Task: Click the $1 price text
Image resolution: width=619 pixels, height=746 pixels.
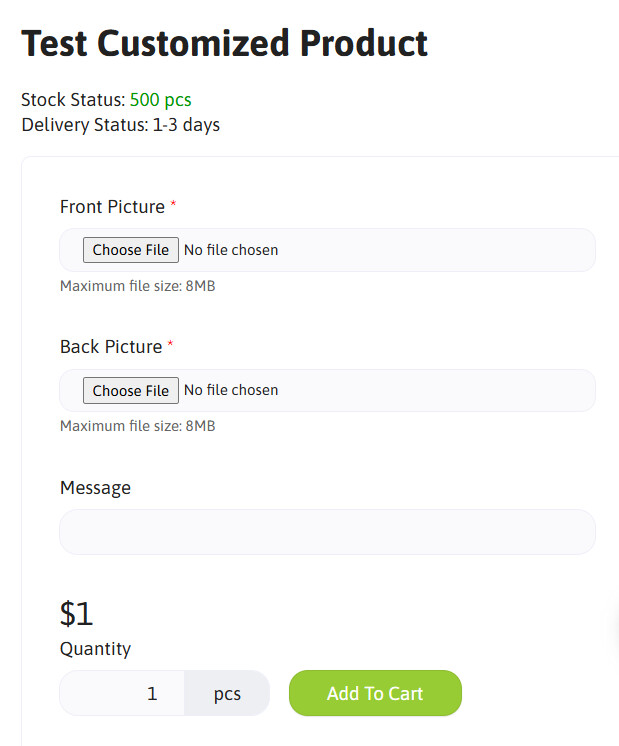Action: (77, 612)
